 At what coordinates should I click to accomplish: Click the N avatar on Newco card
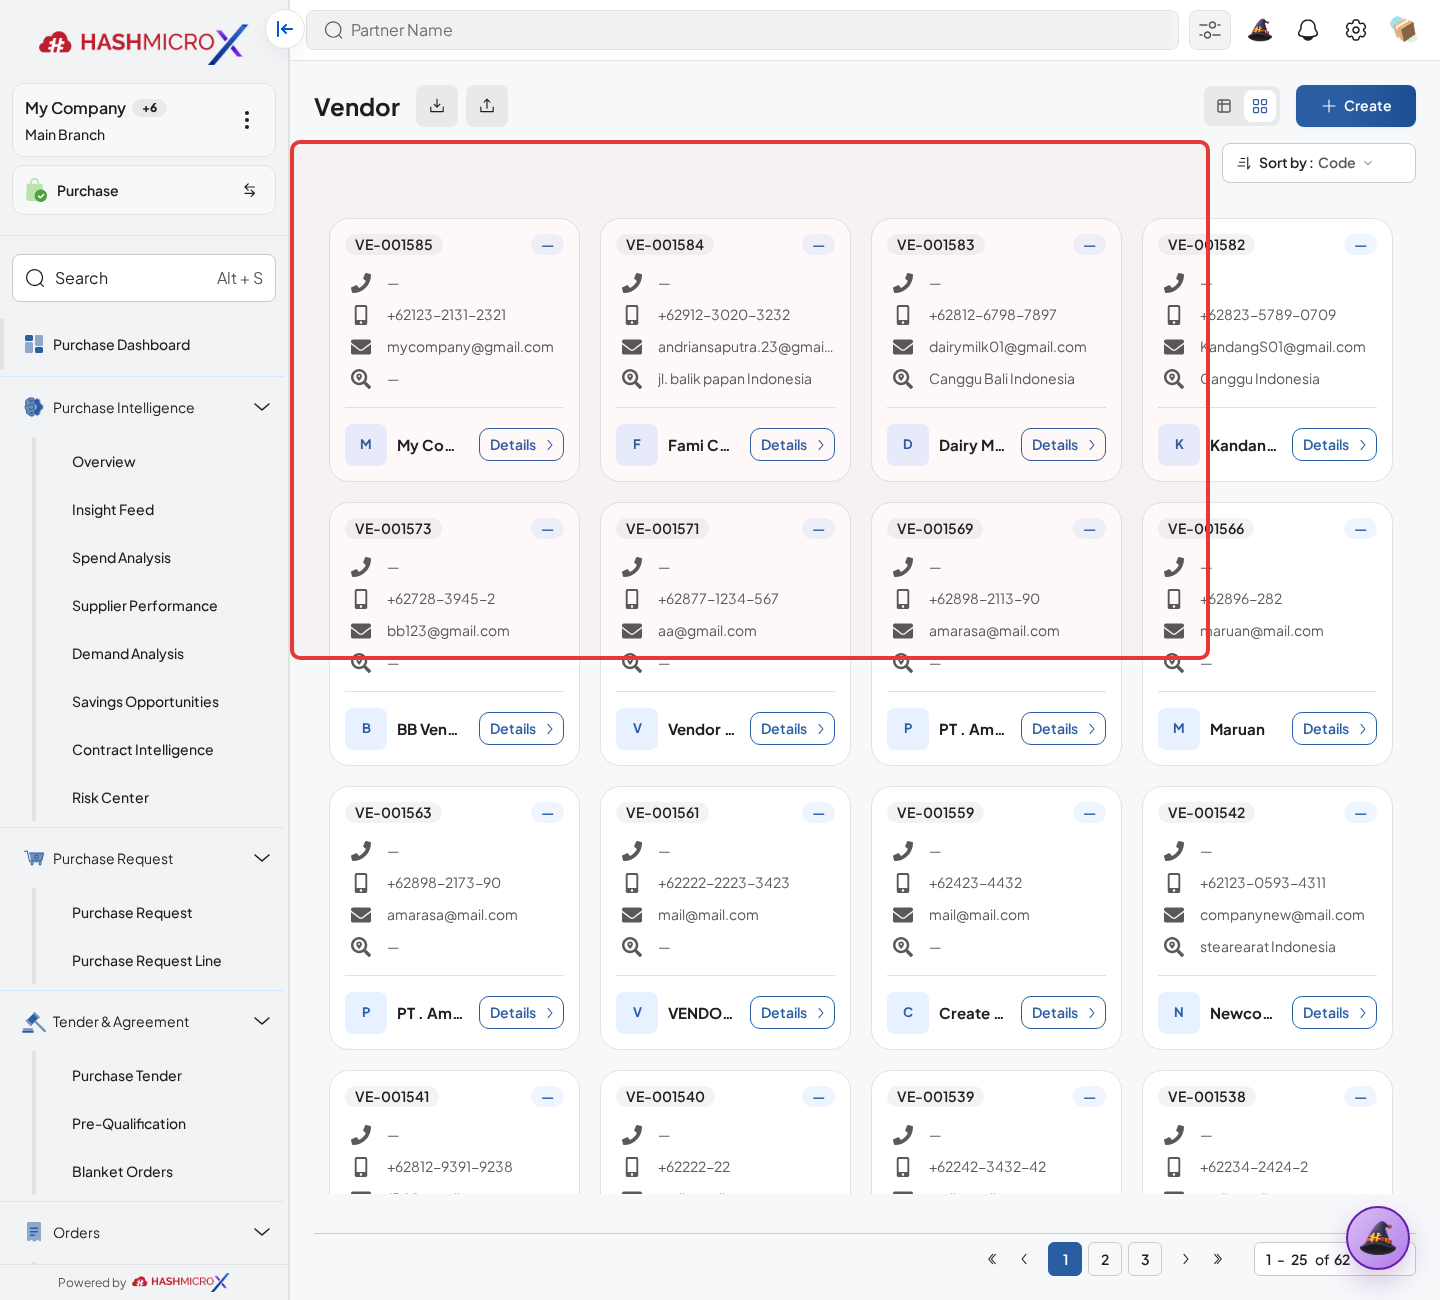(x=1179, y=1013)
